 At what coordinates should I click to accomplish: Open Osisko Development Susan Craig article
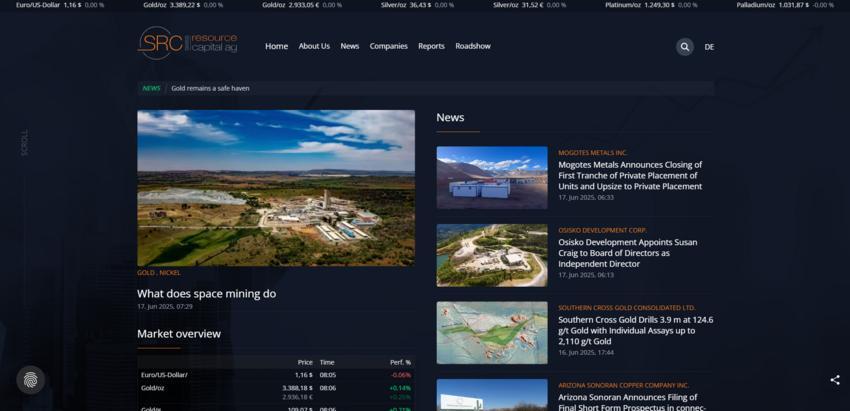click(x=628, y=253)
